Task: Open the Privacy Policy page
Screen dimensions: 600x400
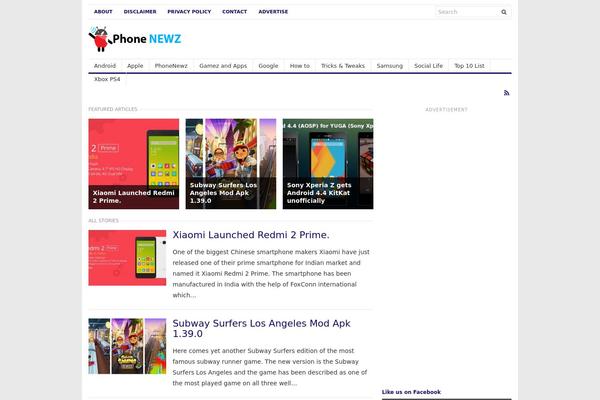Action: tap(189, 12)
